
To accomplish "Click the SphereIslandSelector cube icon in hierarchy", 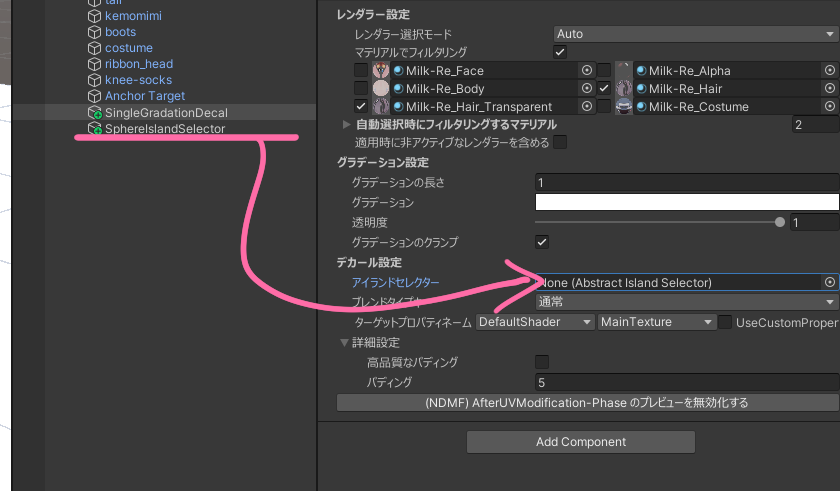I will pos(95,129).
